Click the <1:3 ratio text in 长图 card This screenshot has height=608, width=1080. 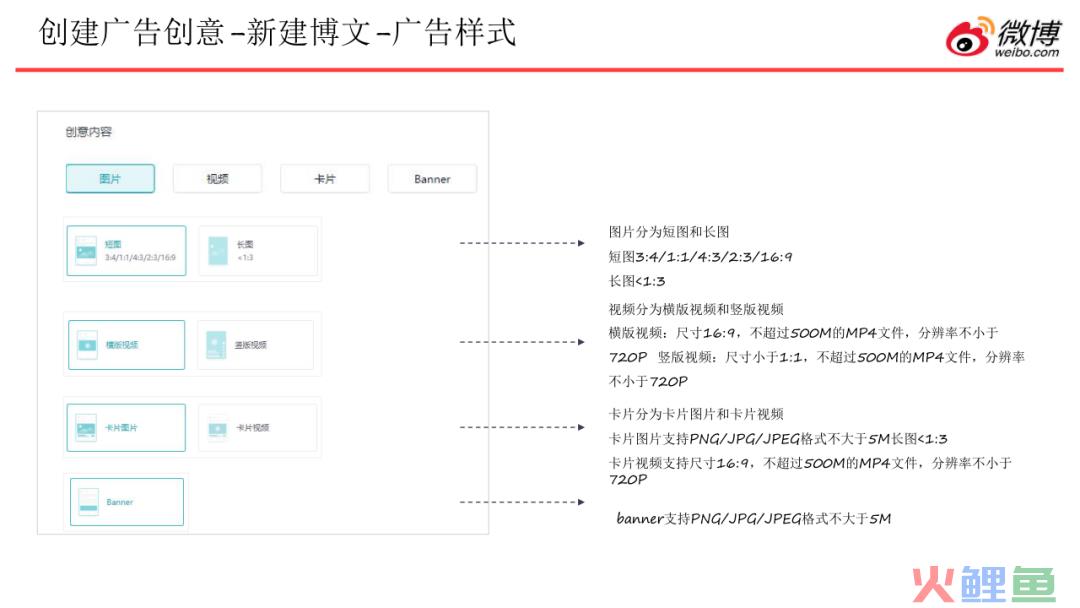click(x=245, y=258)
